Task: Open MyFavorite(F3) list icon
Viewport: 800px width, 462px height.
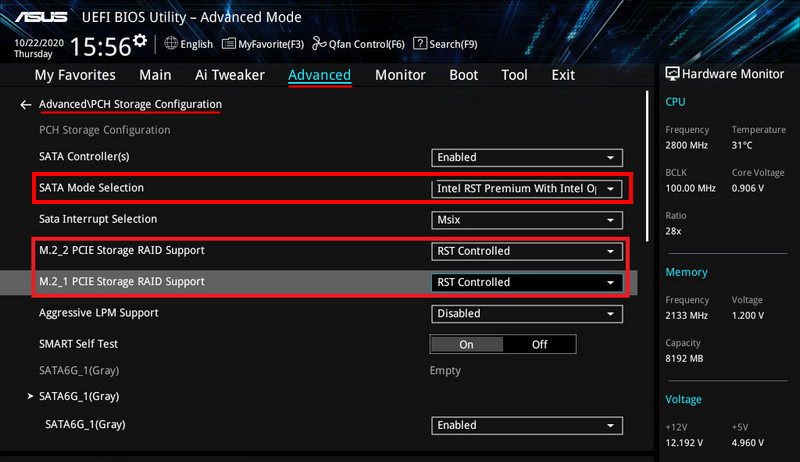Action: click(x=229, y=44)
